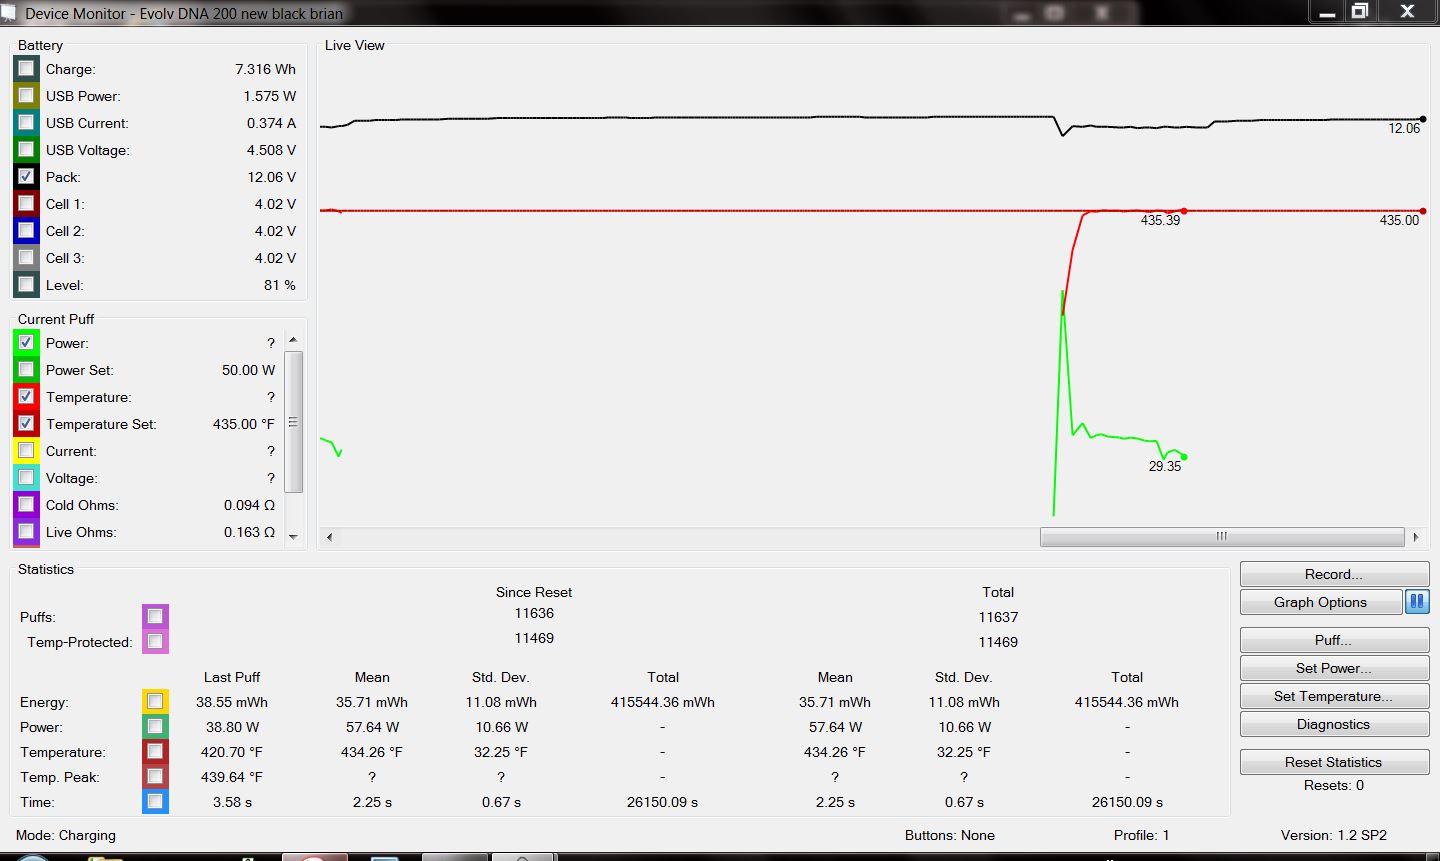Viewport: 1440px width, 861px height.
Task: Open the Record dialog
Action: (x=1333, y=574)
